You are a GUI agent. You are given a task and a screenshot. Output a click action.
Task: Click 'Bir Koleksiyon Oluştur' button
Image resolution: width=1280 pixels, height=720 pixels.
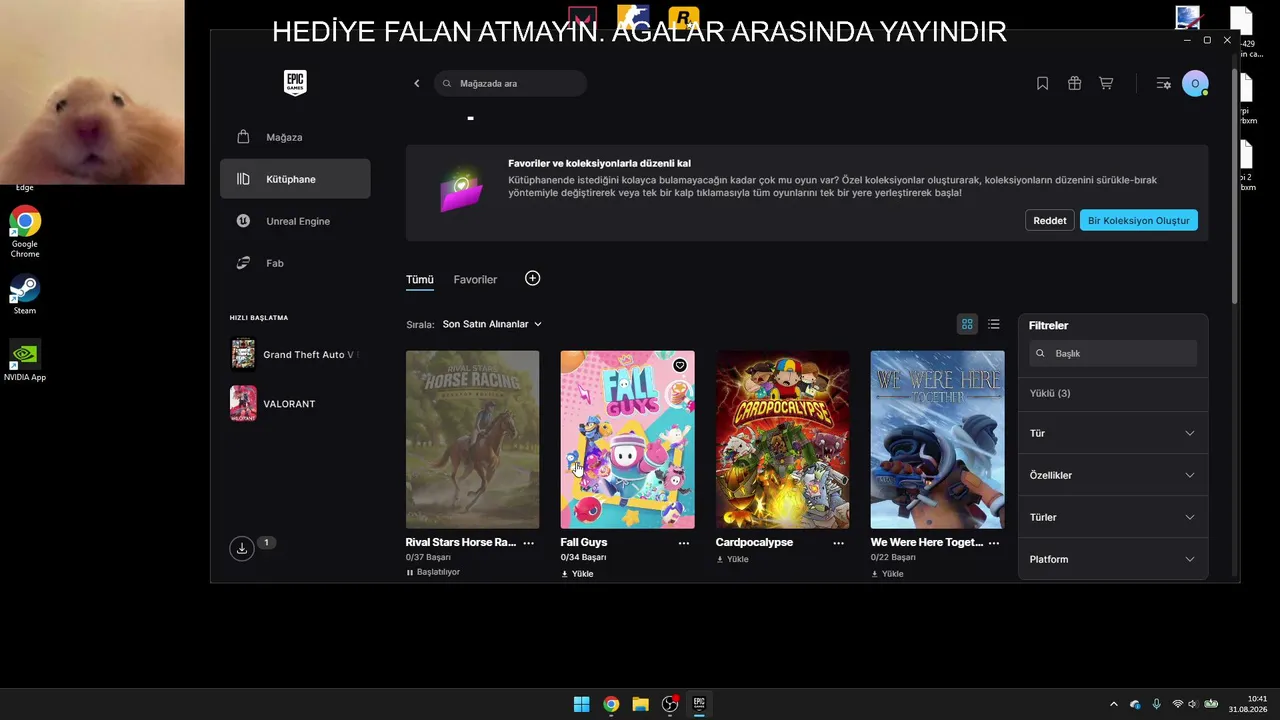pyautogui.click(x=1139, y=220)
